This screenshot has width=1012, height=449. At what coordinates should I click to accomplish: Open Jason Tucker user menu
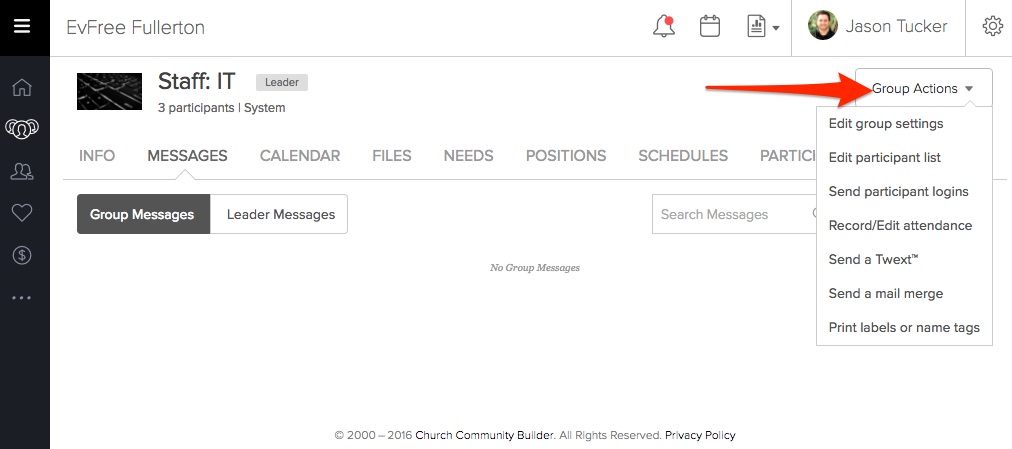878,27
